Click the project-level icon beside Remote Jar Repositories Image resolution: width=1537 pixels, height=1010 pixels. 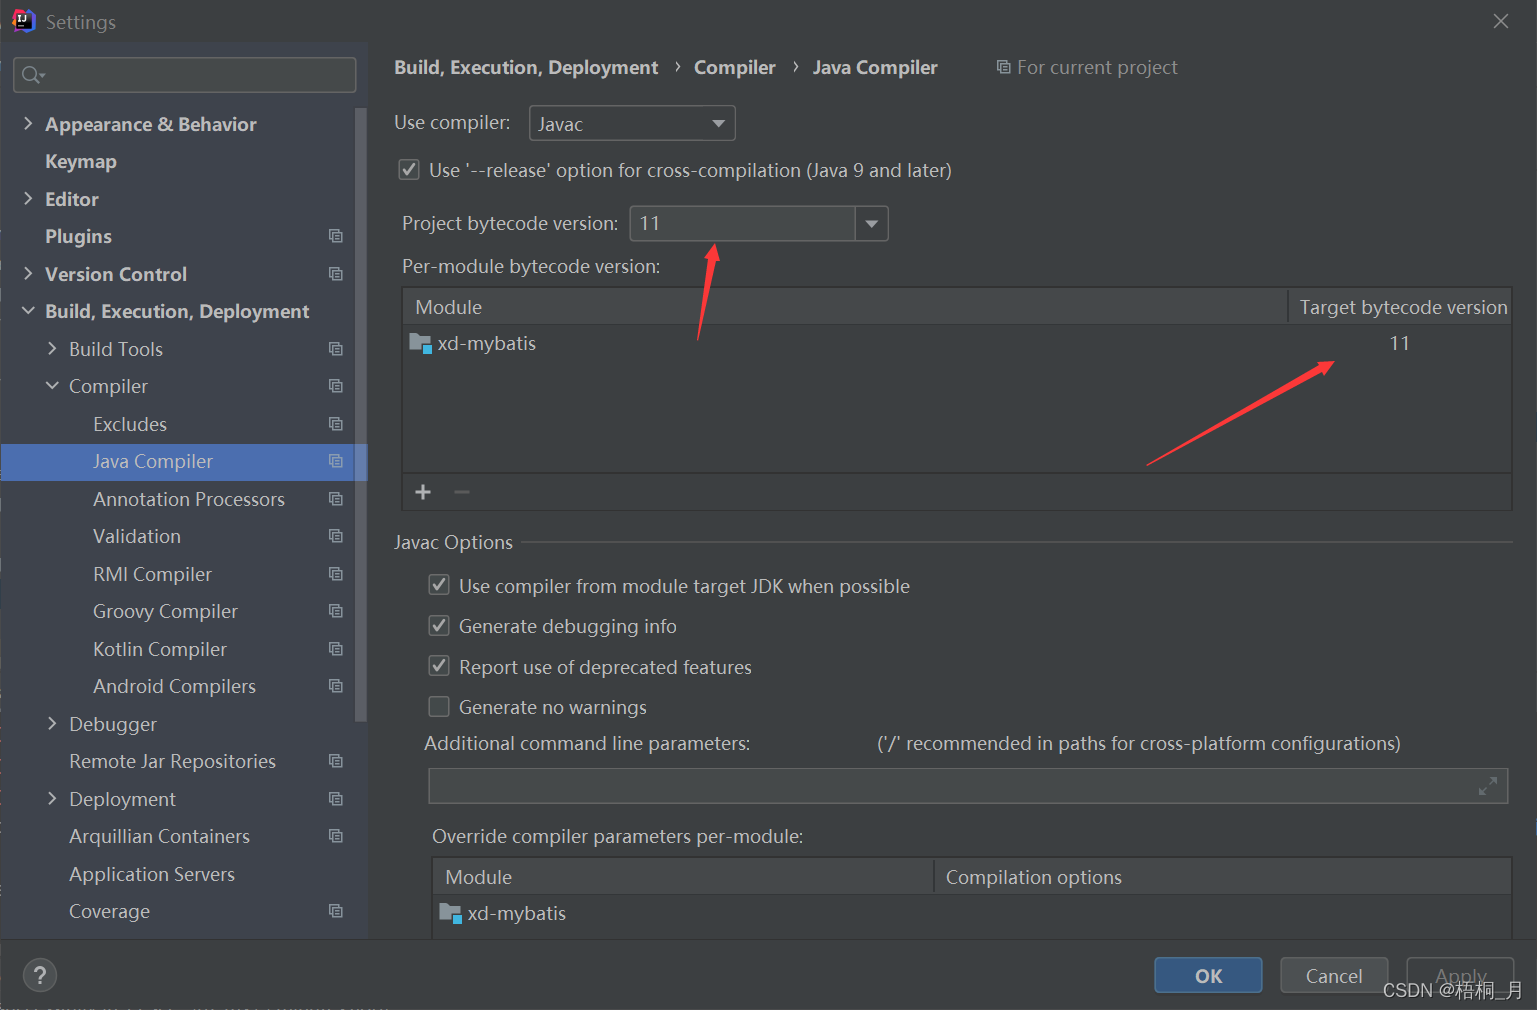pyautogui.click(x=336, y=761)
